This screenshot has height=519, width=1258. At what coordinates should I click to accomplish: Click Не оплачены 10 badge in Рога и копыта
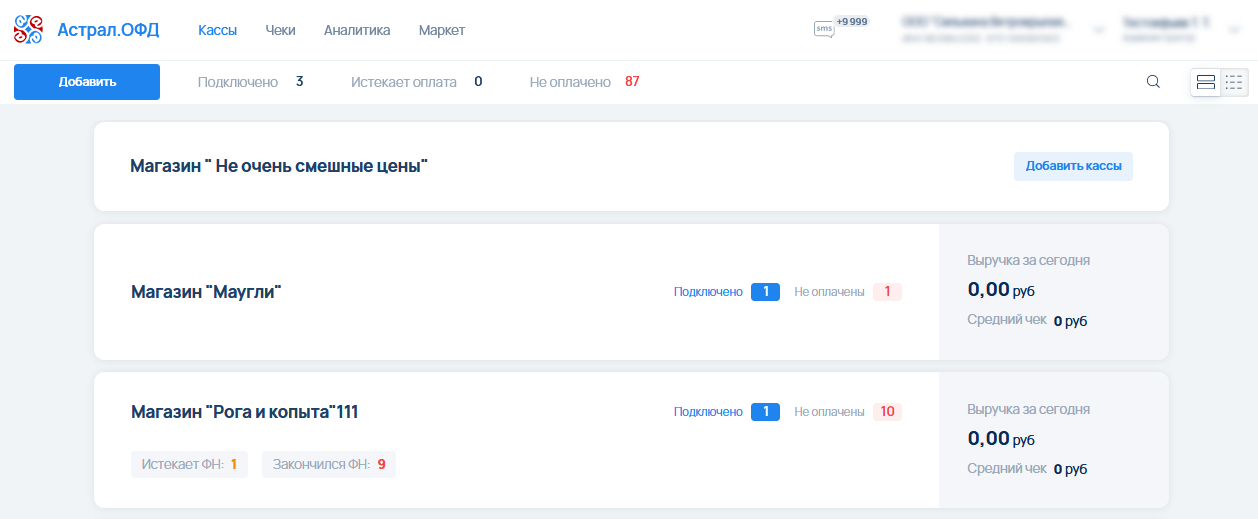(x=886, y=412)
